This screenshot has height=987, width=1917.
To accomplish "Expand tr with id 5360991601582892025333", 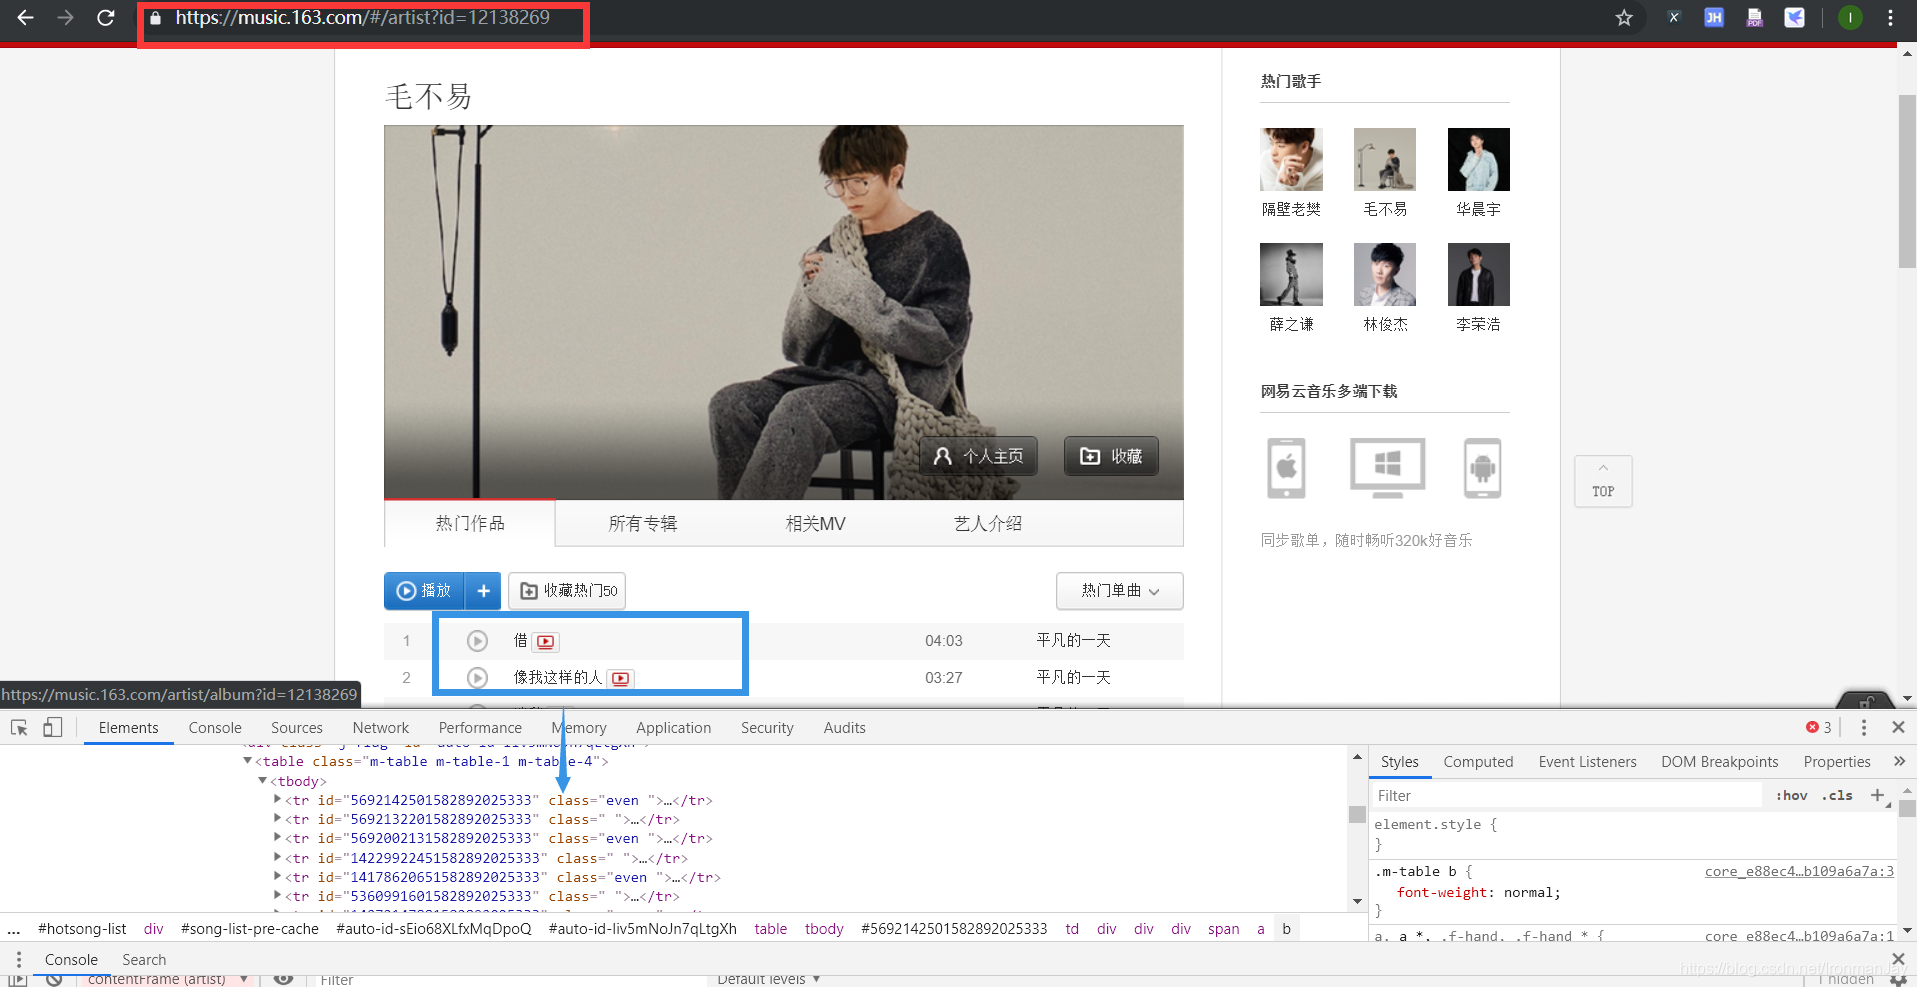I will [278, 896].
